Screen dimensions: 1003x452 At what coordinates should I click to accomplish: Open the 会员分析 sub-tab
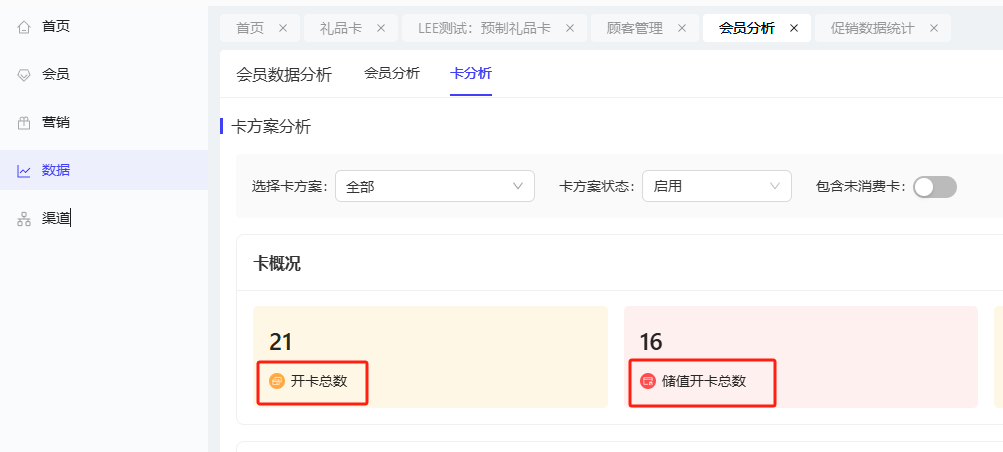click(x=391, y=74)
